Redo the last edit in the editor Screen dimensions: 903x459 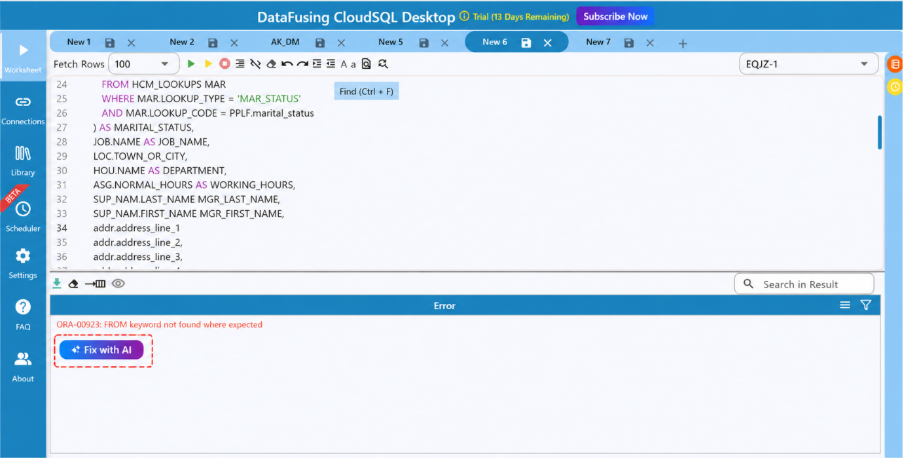click(302, 64)
